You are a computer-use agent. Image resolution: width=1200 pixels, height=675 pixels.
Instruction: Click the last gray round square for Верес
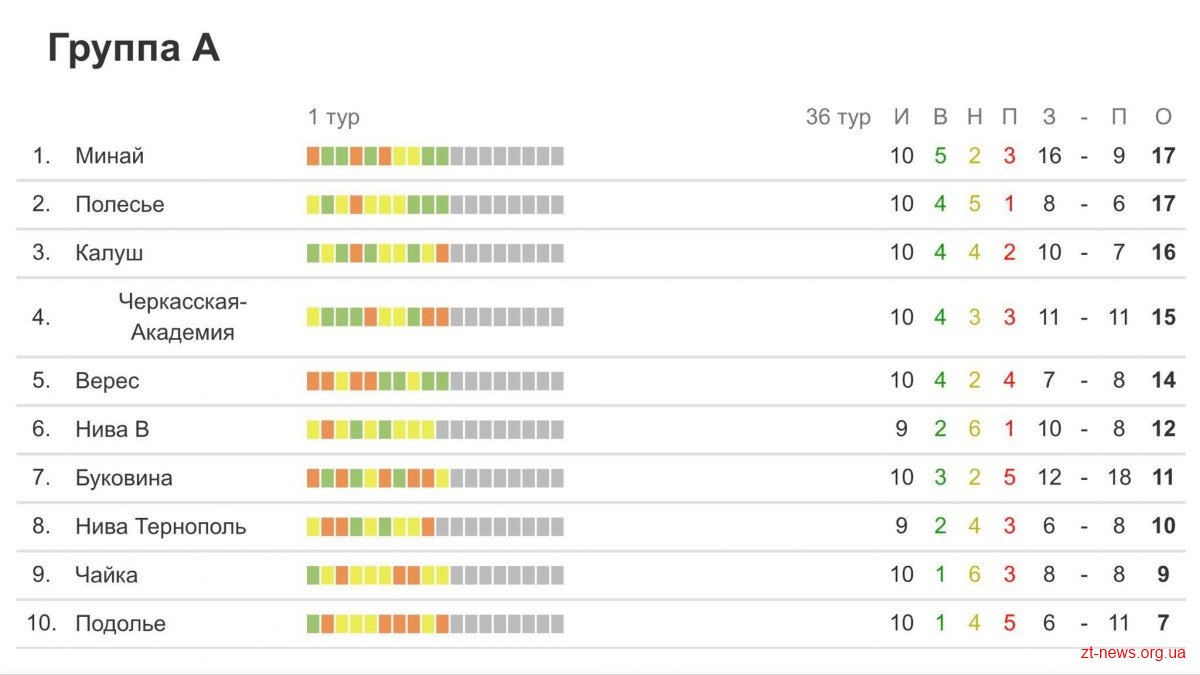[x=557, y=381]
